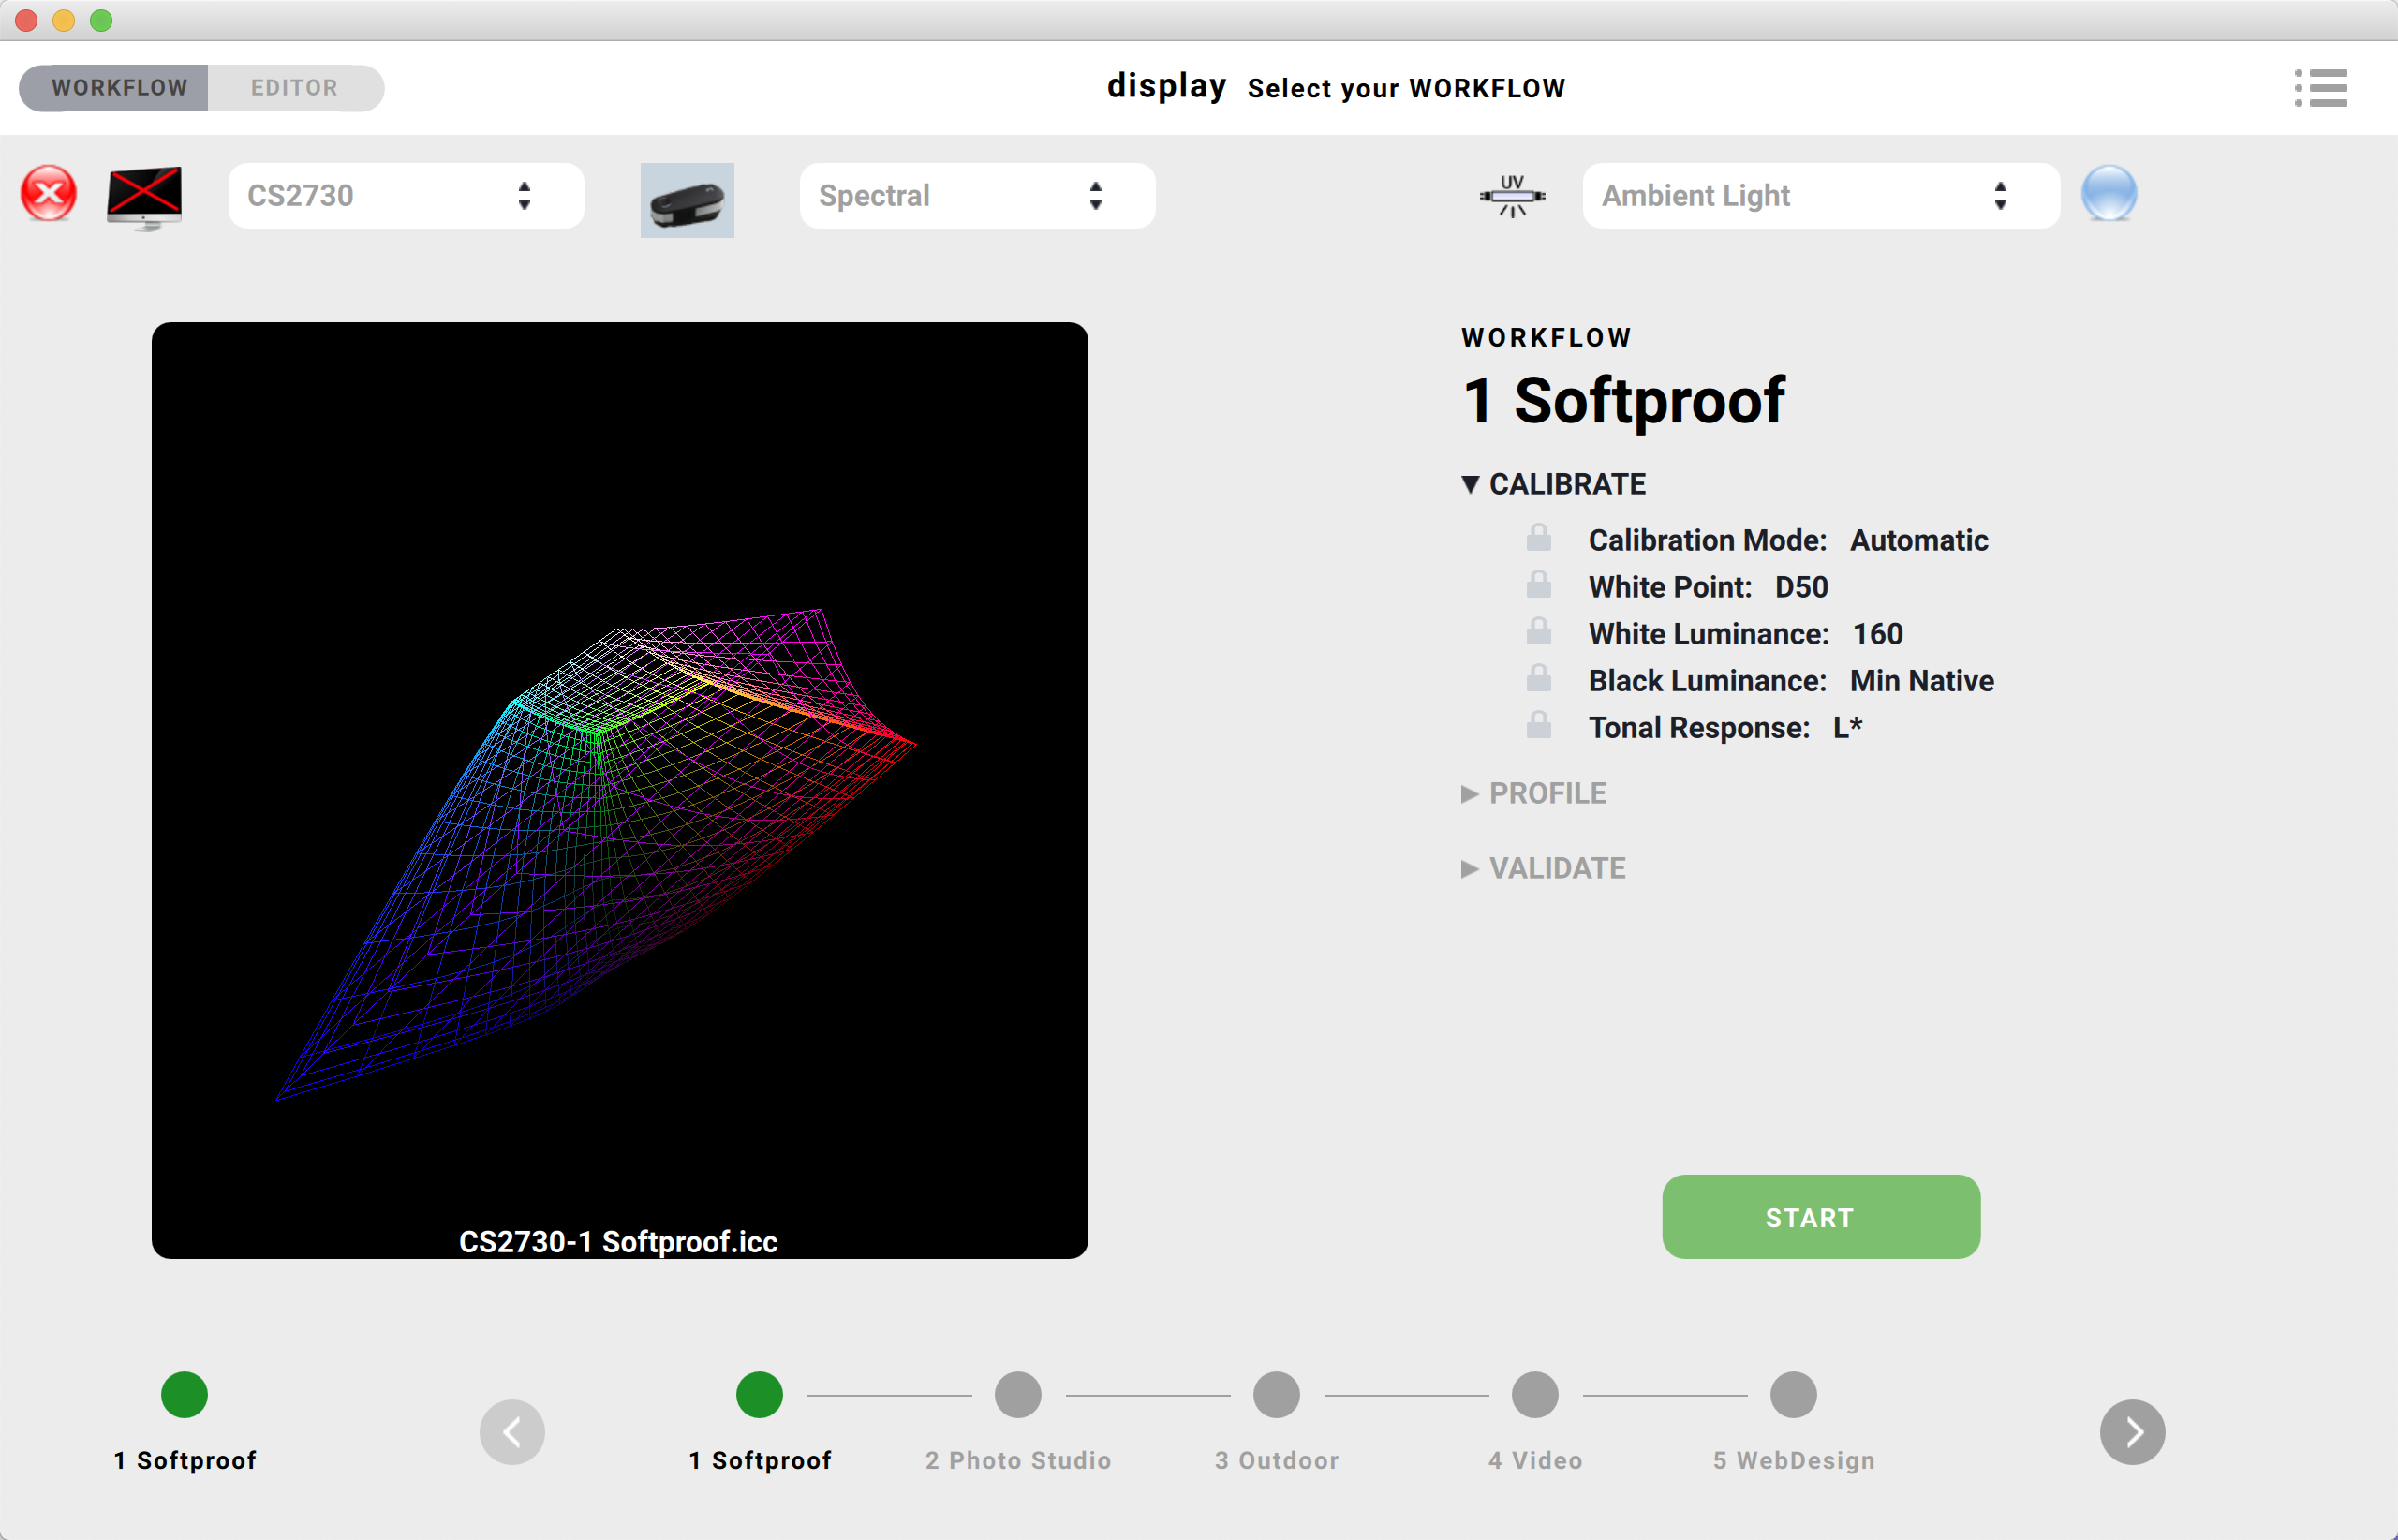Image resolution: width=2398 pixels, height=1540 pixels.
Task: Go to previous workflows with left arrow
Action: [512, 1431]
